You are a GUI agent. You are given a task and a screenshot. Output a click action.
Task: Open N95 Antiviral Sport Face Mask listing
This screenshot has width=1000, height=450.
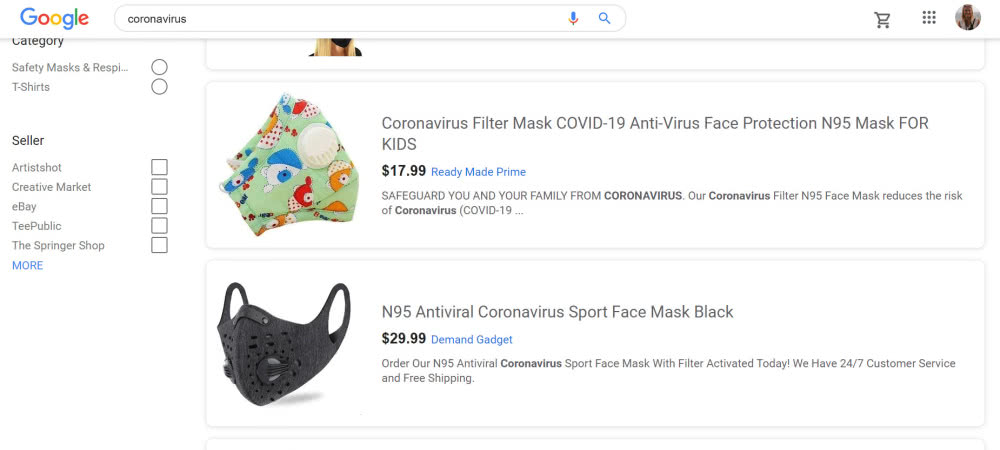pos(557,312)
